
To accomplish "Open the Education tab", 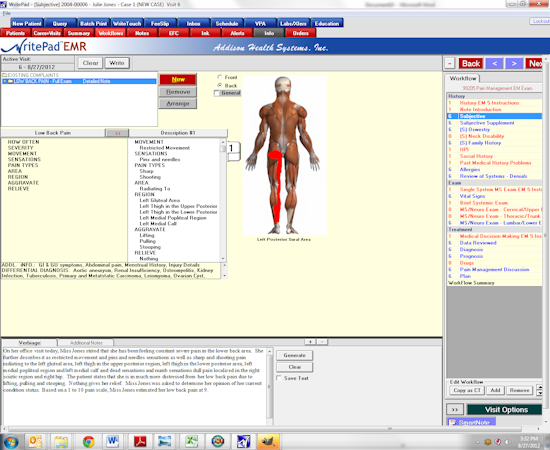I will click(327, 23).
